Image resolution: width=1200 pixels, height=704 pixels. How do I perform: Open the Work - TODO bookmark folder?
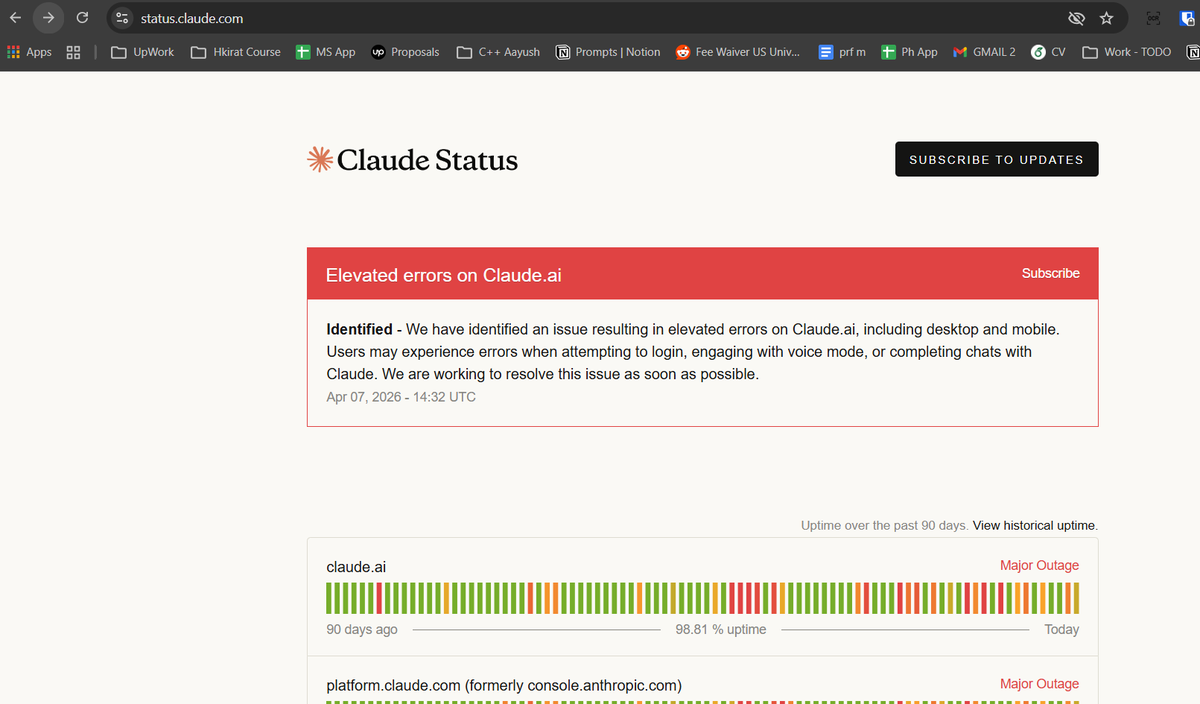1127,52
